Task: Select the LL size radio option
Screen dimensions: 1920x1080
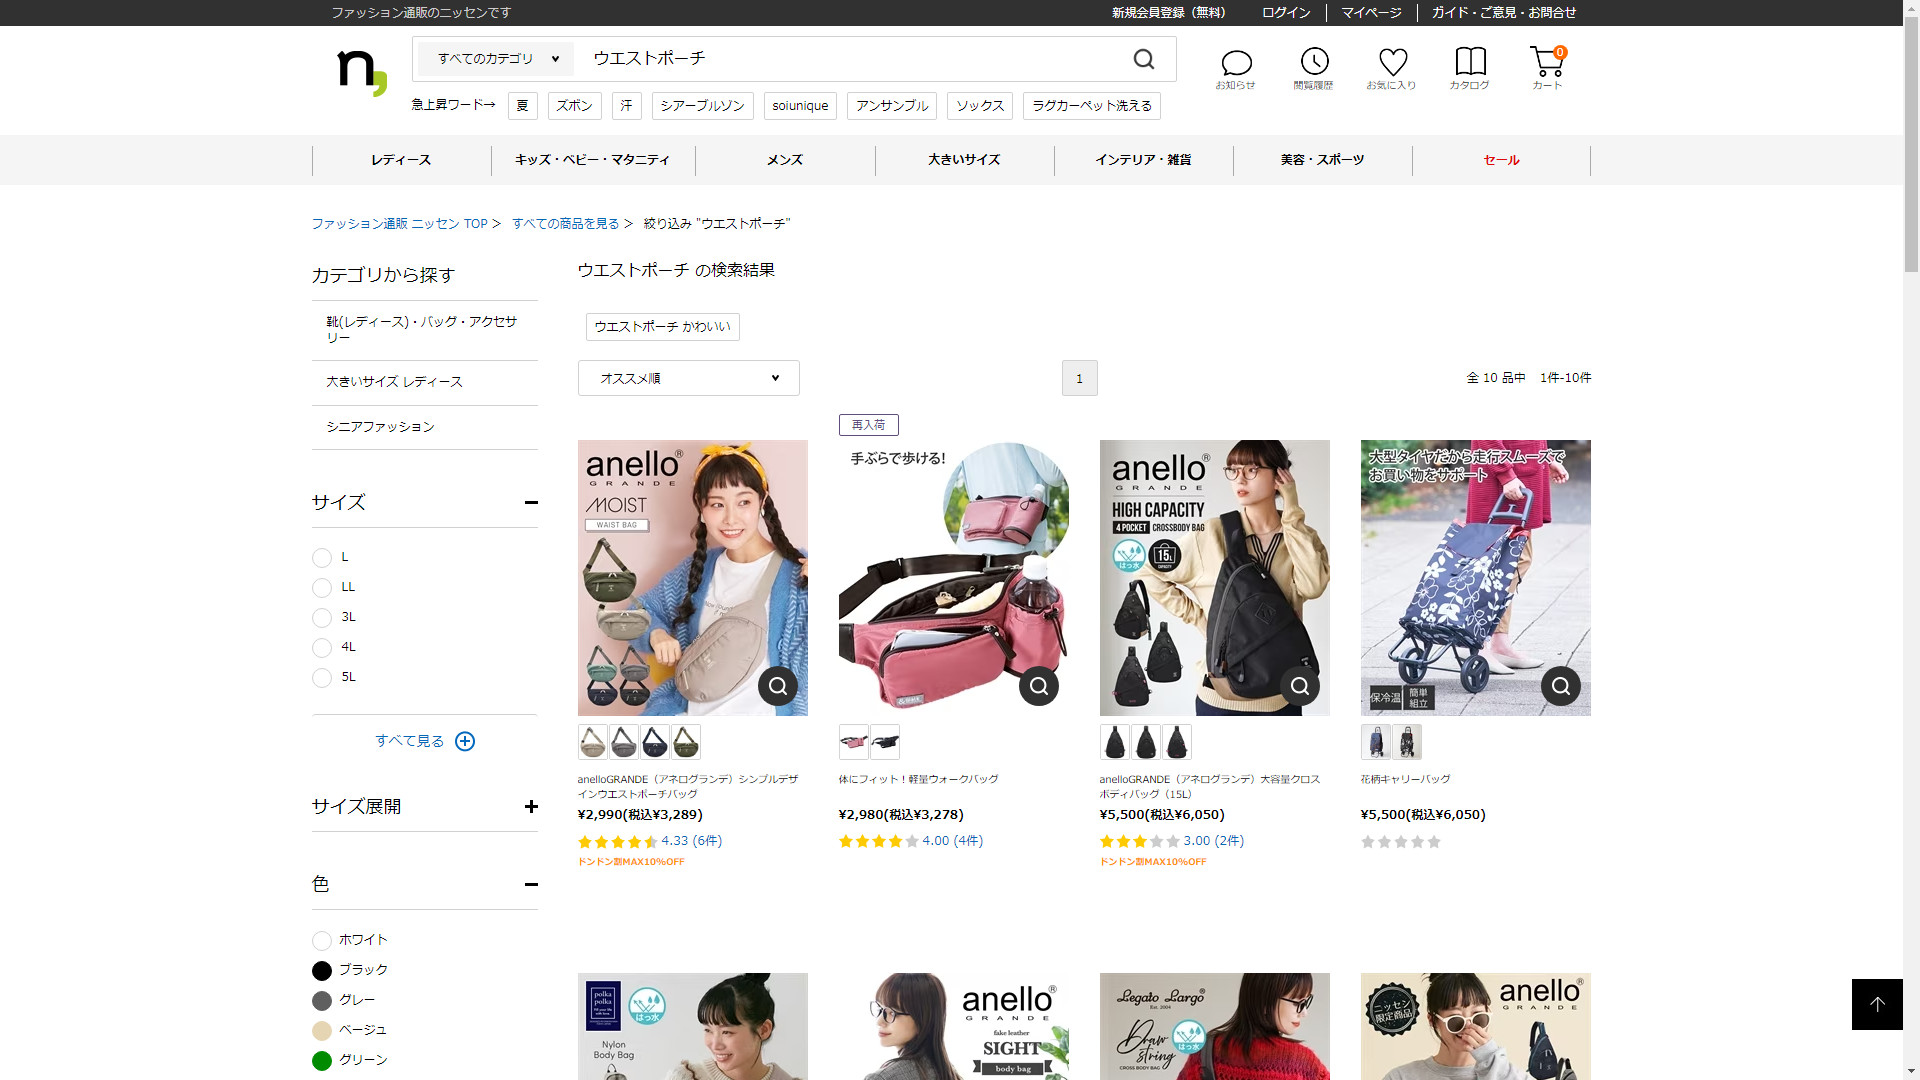Action: pyautogui.click(x=322, y=588)
